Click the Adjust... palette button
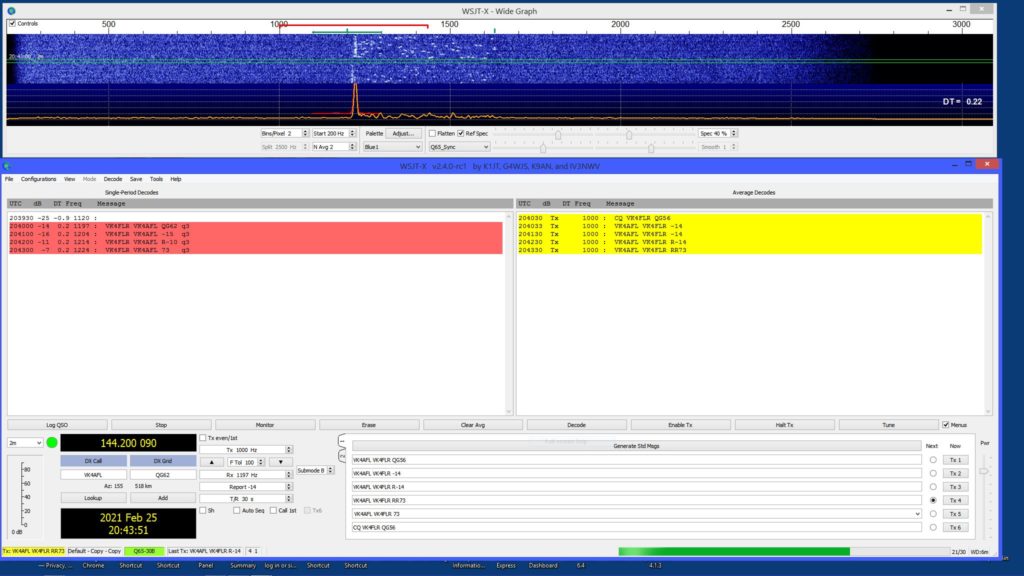 [403, 133]
